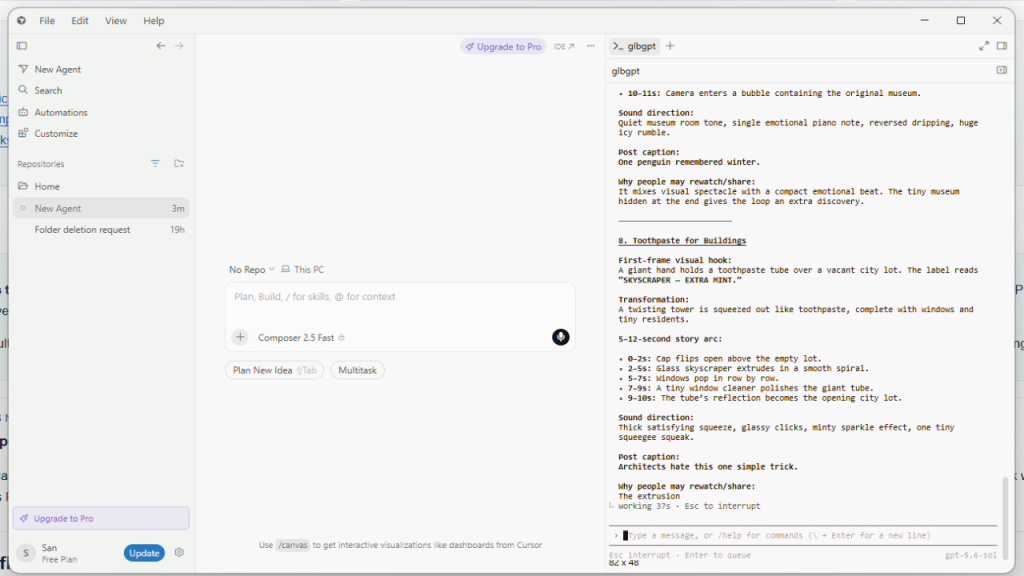
Task: Click the Repositories section label
Action: point(40,164)
